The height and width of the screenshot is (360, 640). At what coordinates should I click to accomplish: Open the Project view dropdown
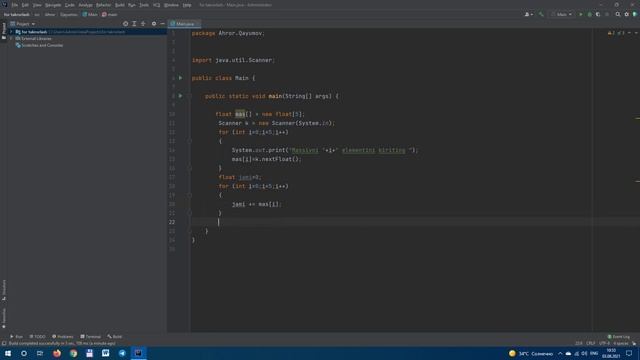23,24
